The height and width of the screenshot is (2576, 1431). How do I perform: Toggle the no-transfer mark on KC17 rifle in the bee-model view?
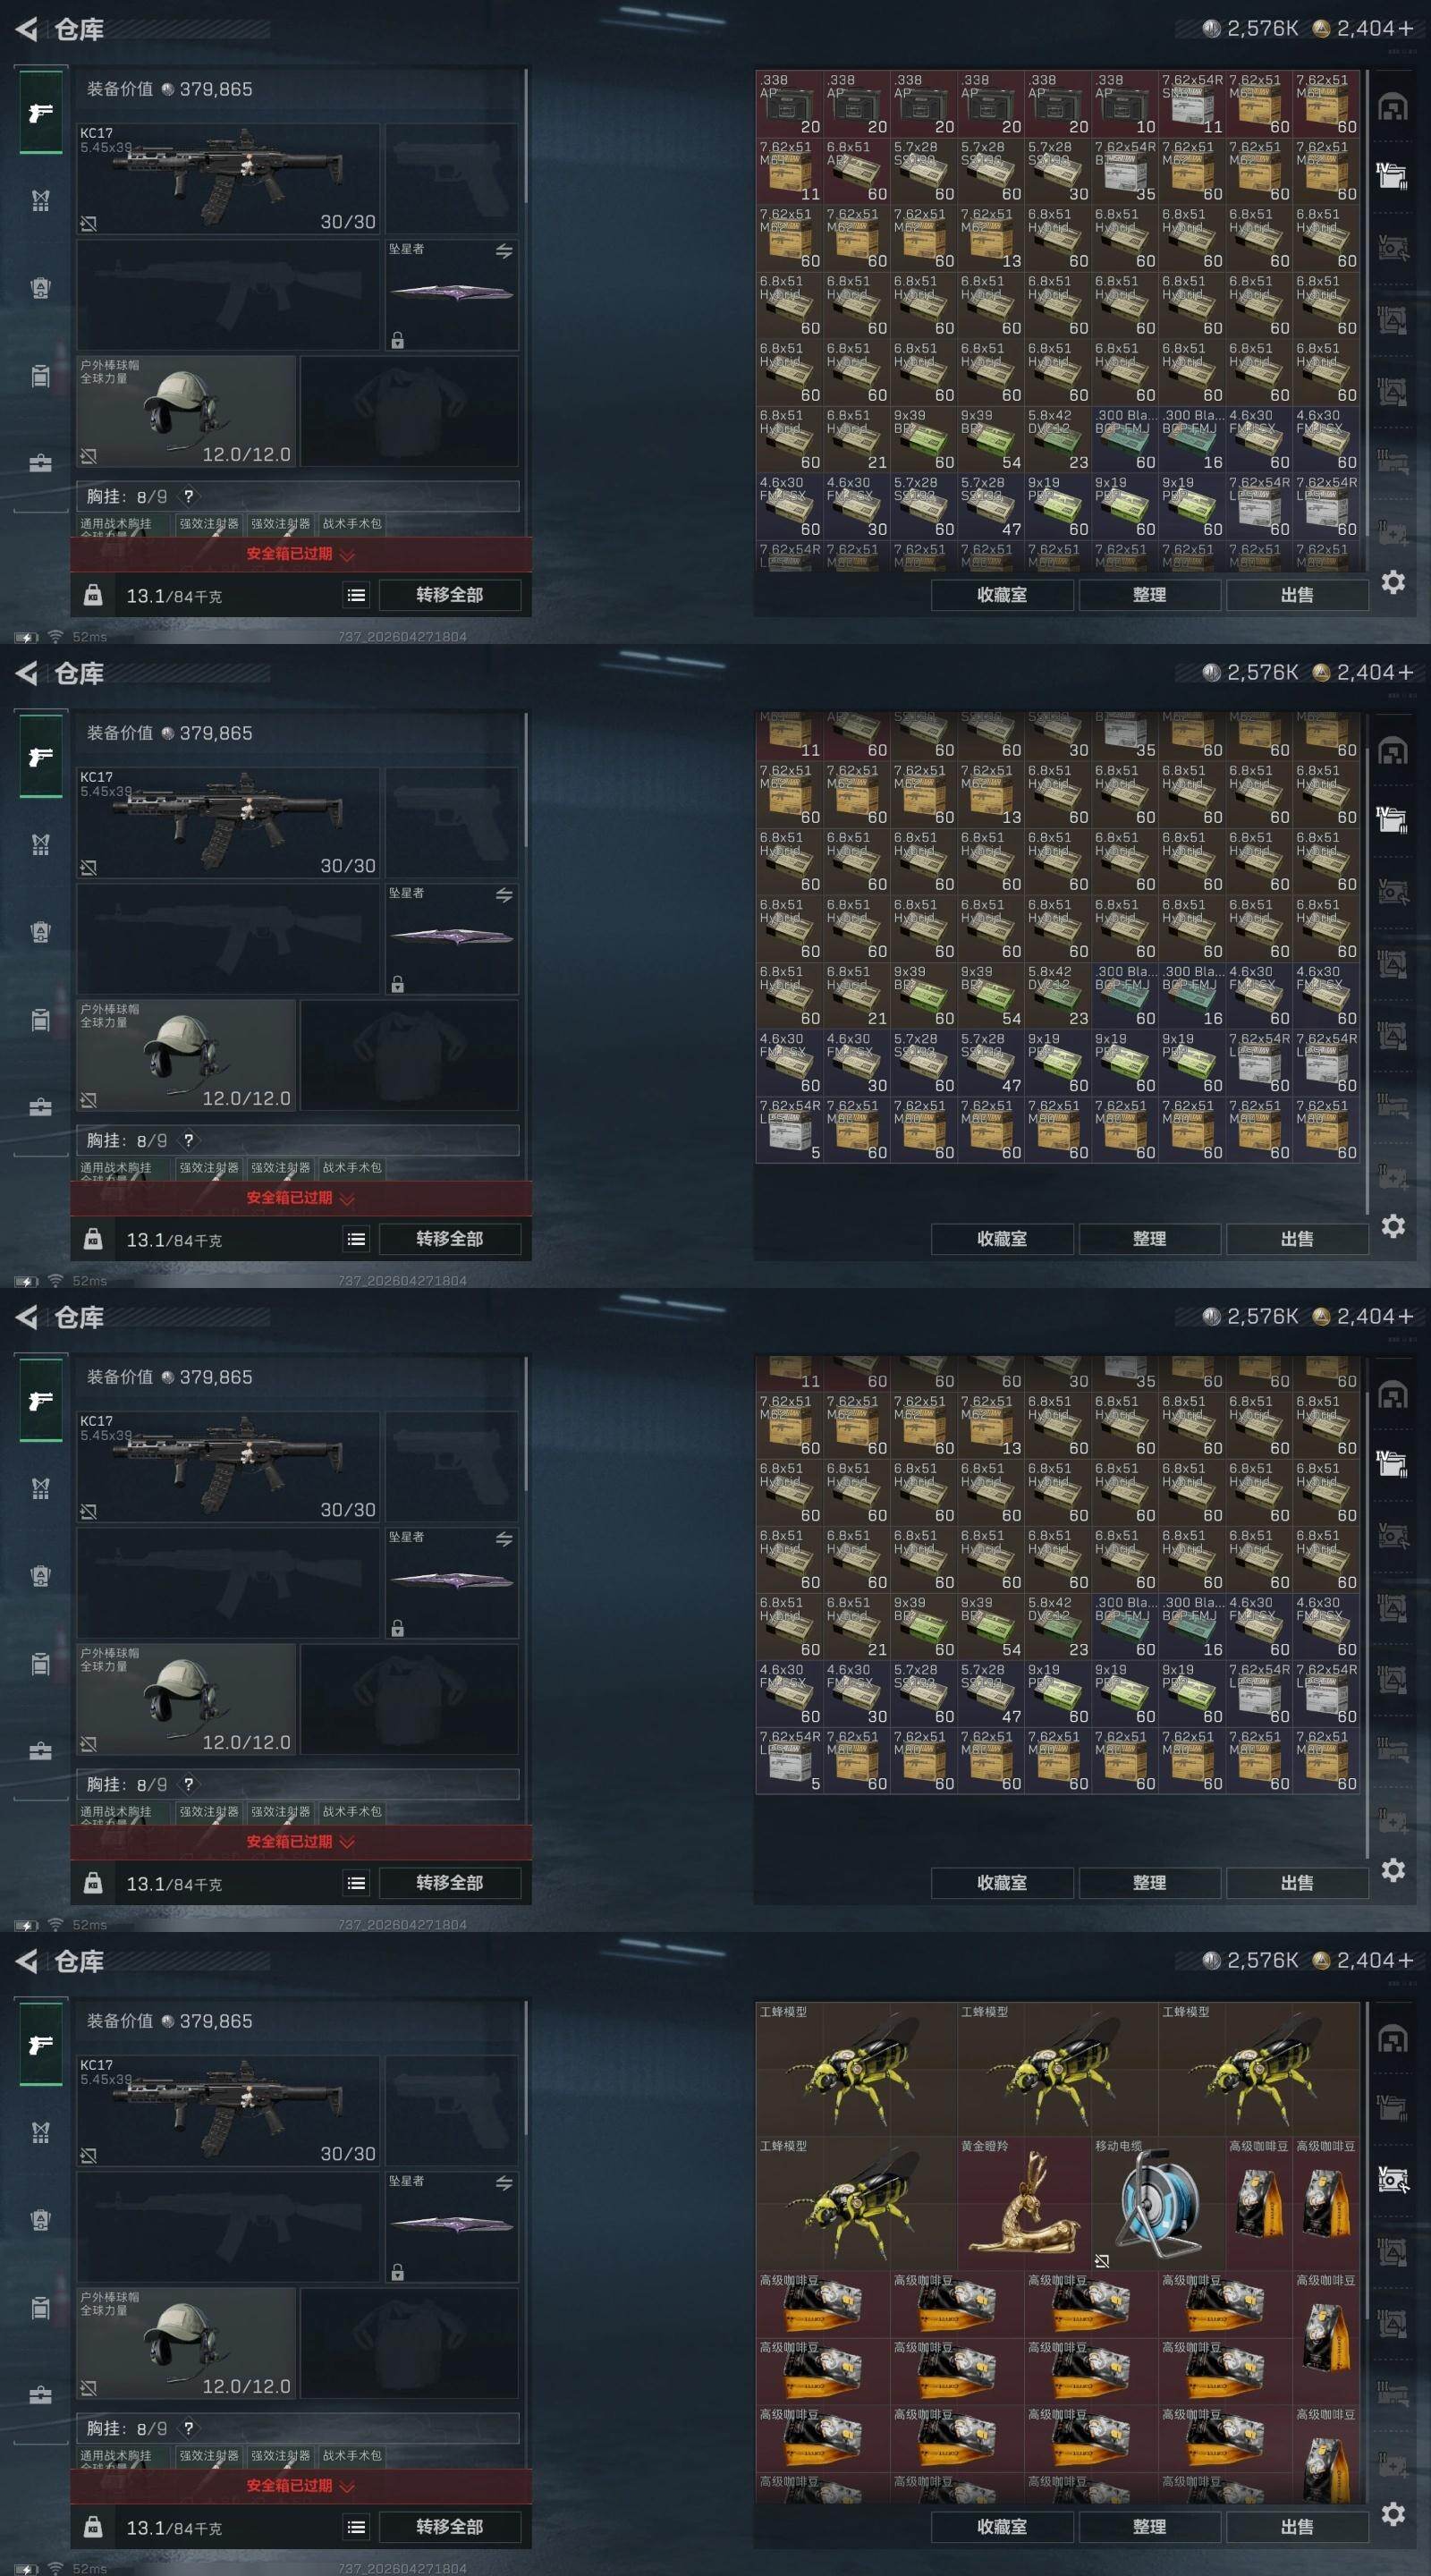coord(89,2155)
